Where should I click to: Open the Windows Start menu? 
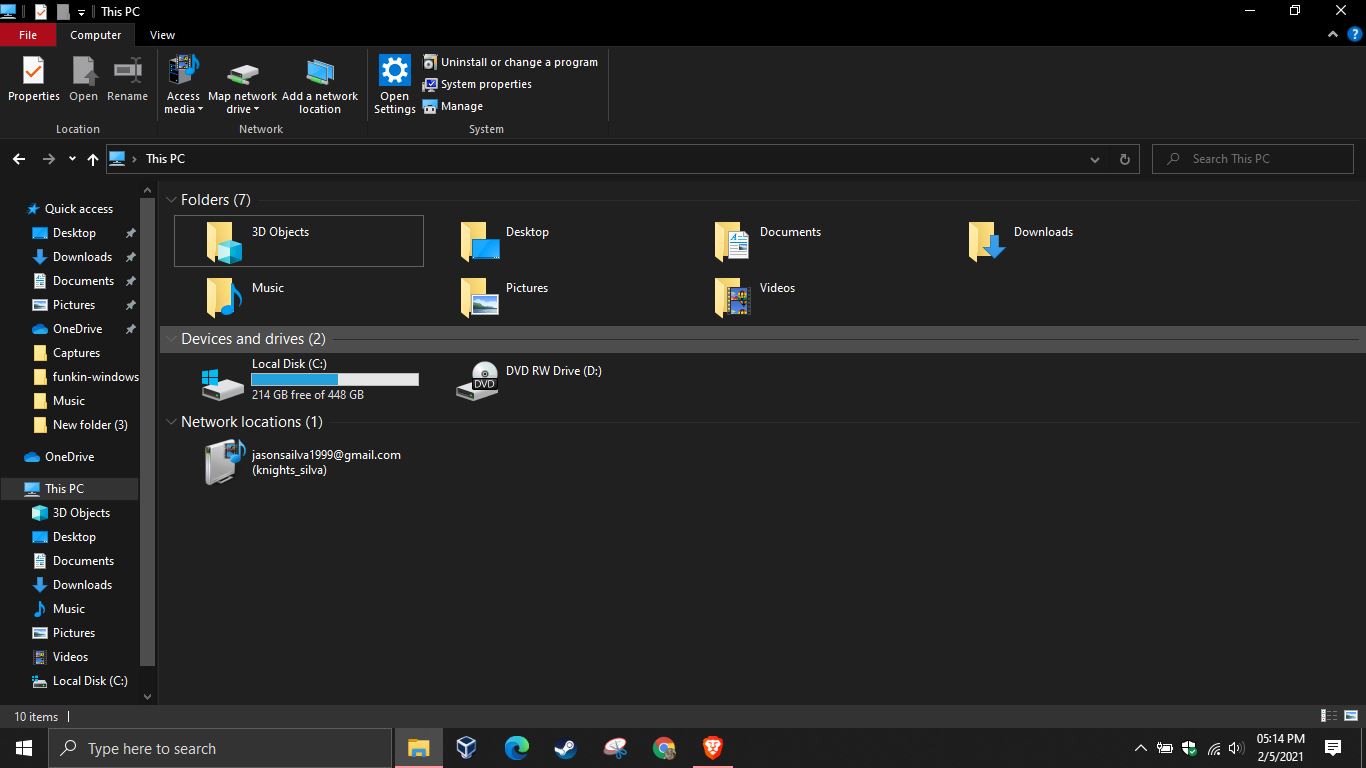tap(24, 748)
